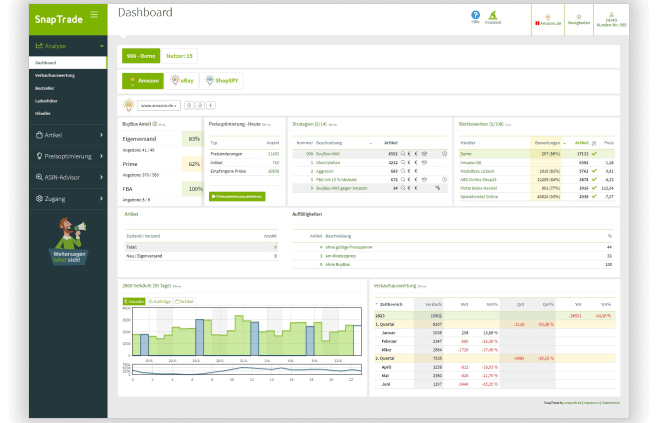Click the lightbulb icon beside the marketplace dropdown
This screenshot has height=423, width=658.
click(x=128, y=105)
